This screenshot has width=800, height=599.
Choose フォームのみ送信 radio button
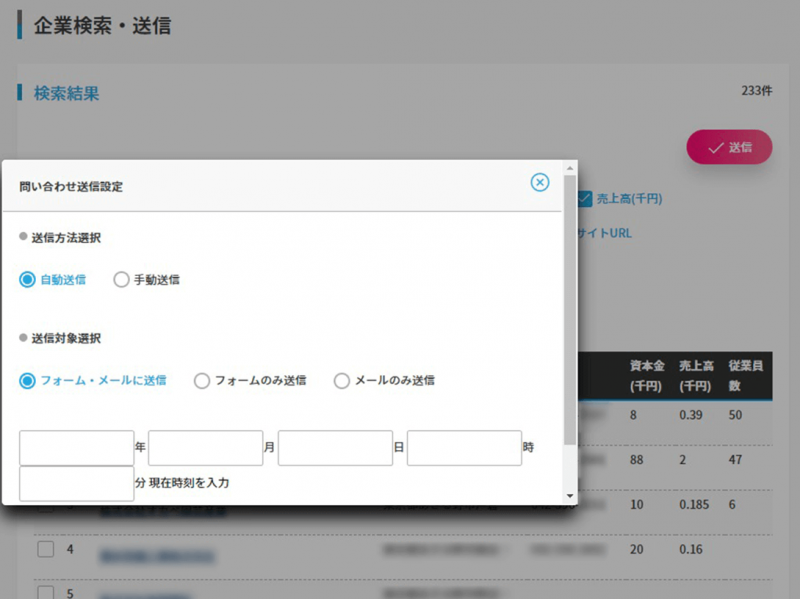coord(202,381)
